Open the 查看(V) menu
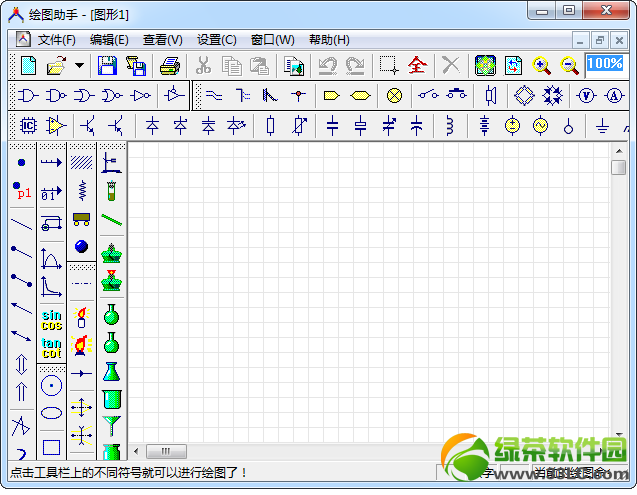The width and height of the screenshot is (637, 495). click(x=162, y=40)
